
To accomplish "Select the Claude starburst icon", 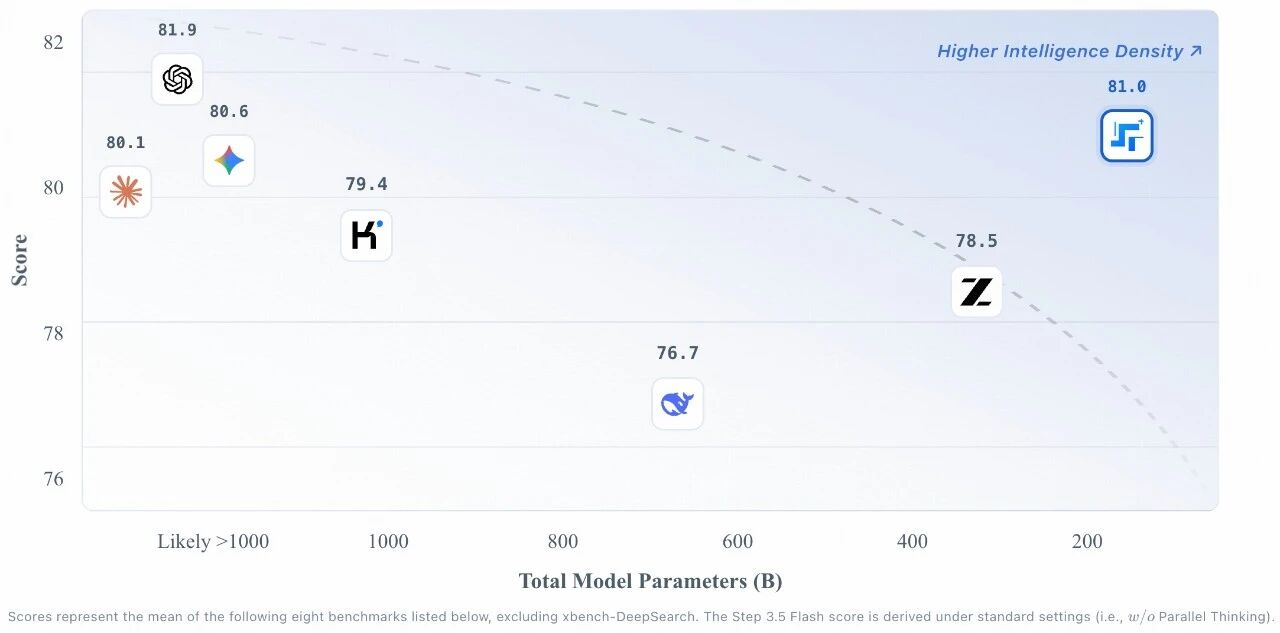I will point(126,191).
